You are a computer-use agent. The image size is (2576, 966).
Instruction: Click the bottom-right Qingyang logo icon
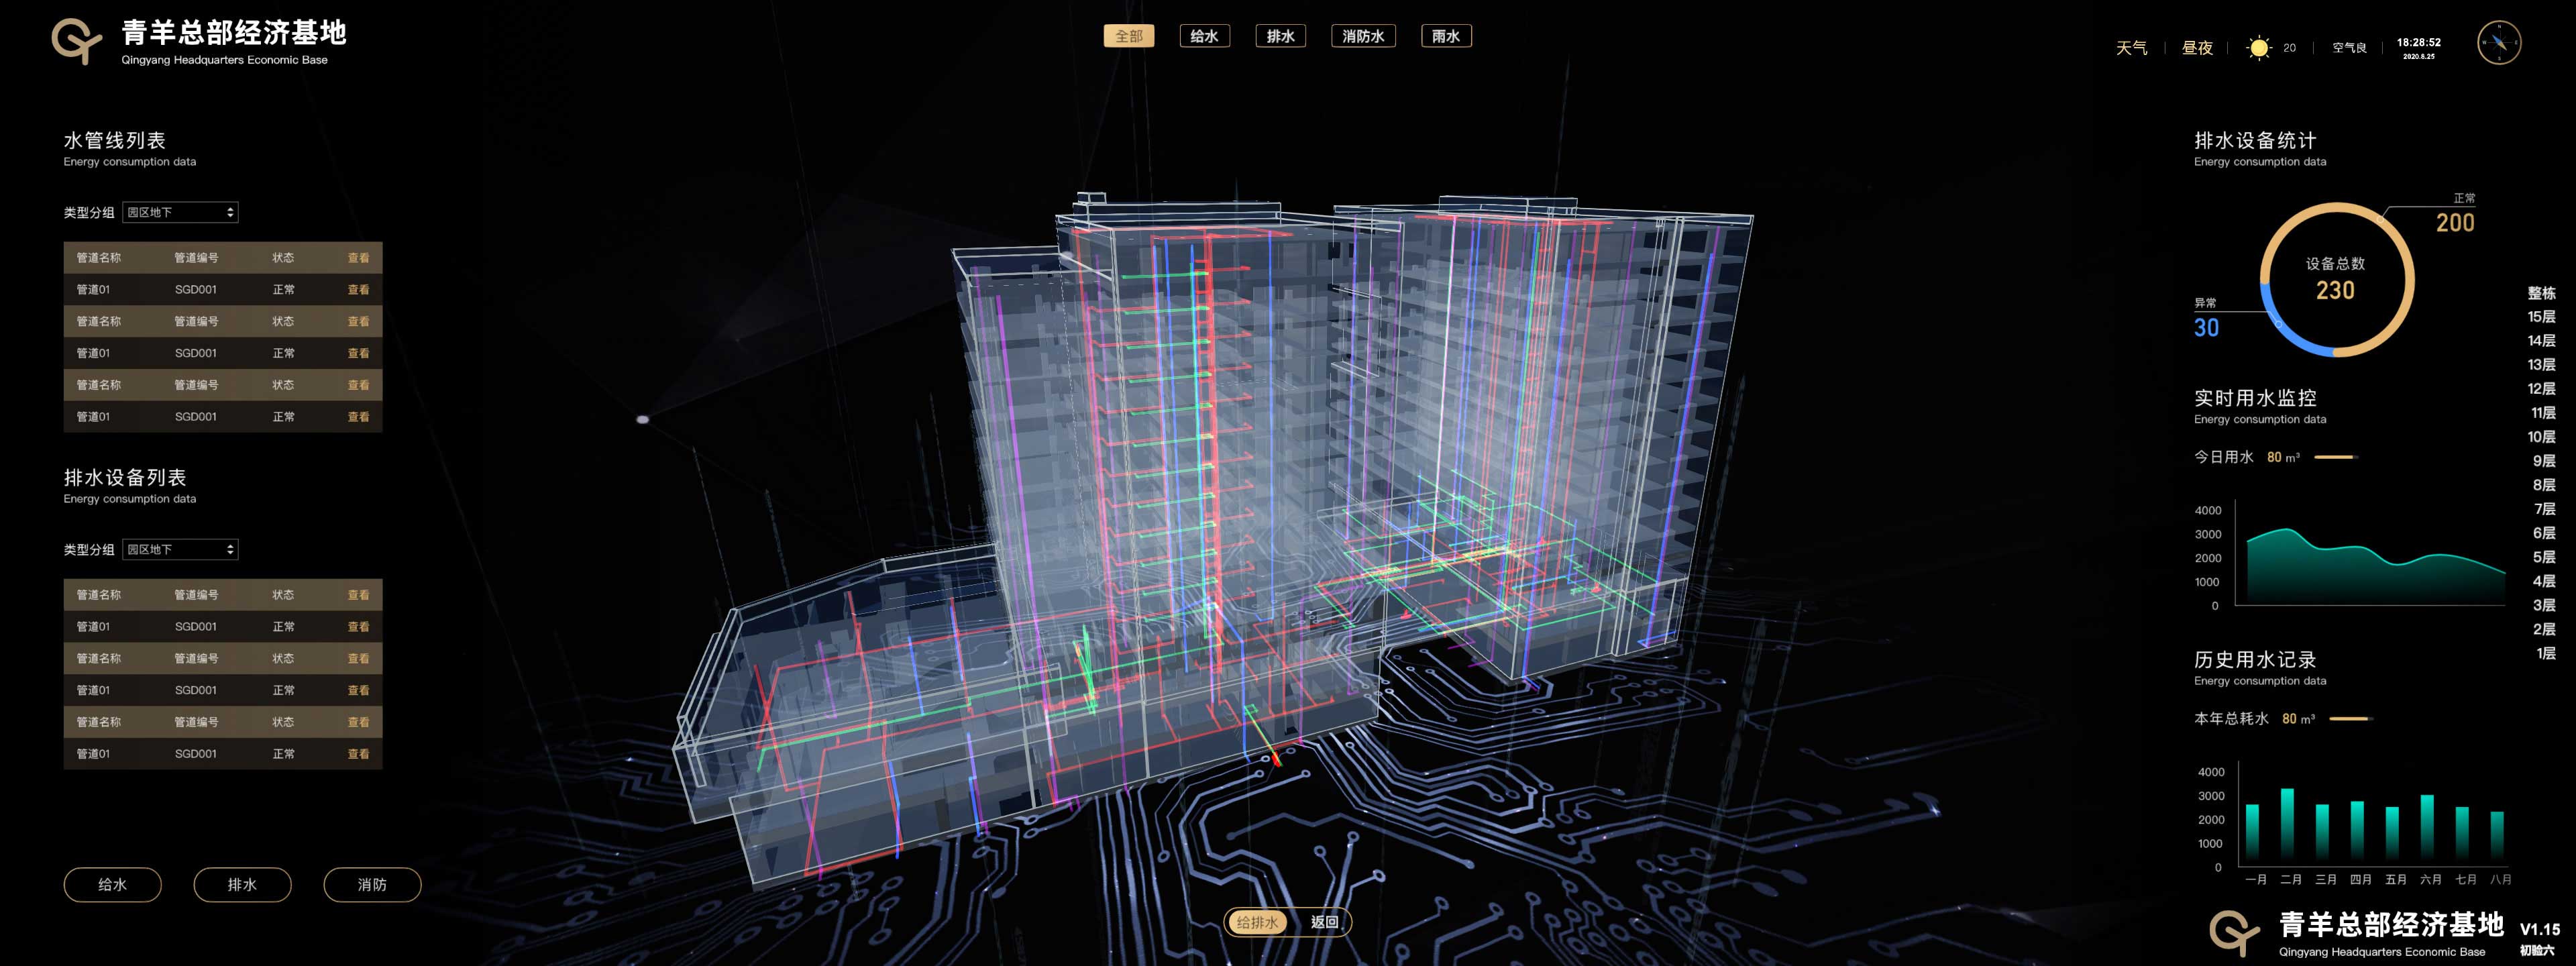(2233, 932)
